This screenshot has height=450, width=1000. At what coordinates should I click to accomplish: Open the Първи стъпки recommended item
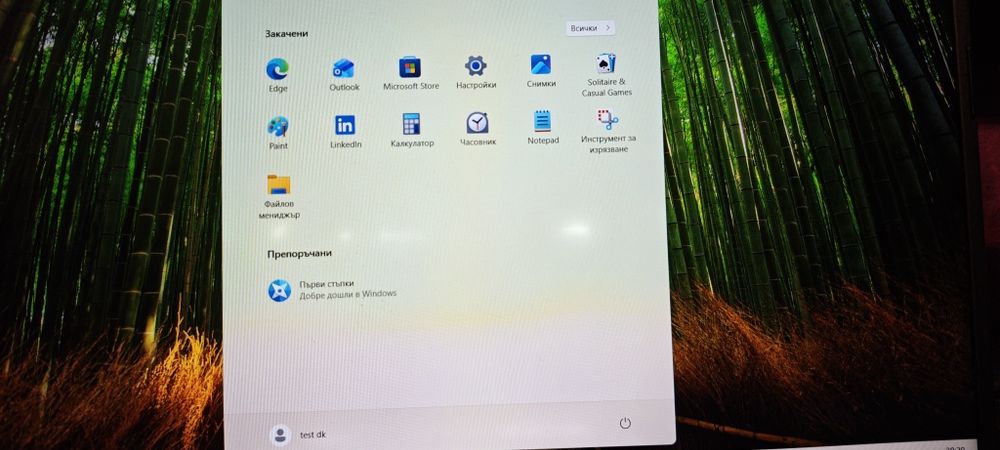(332, 289)
